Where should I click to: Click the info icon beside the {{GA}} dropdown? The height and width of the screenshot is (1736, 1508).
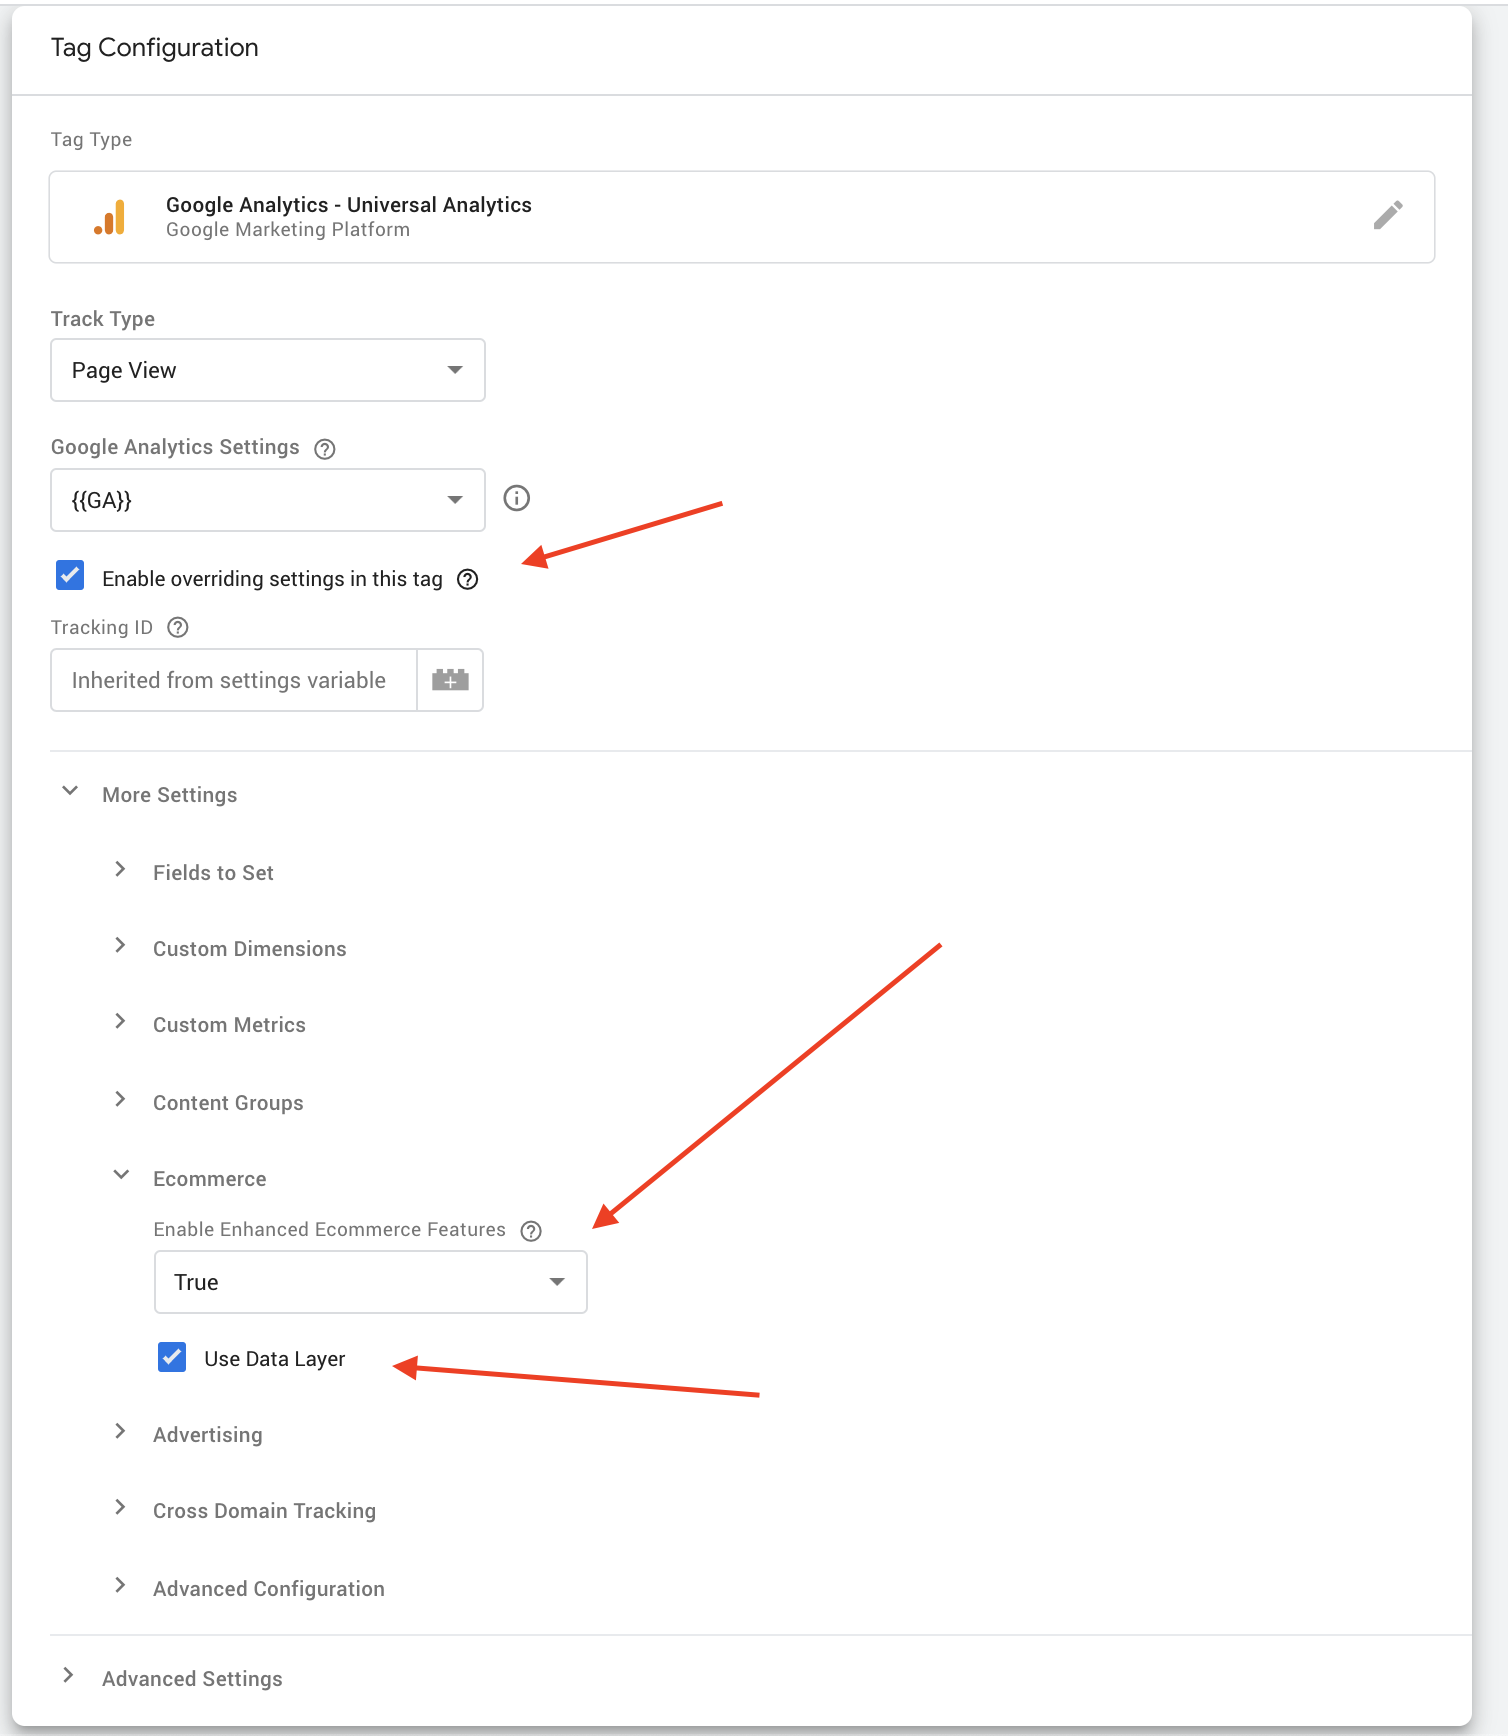[516, 498]
